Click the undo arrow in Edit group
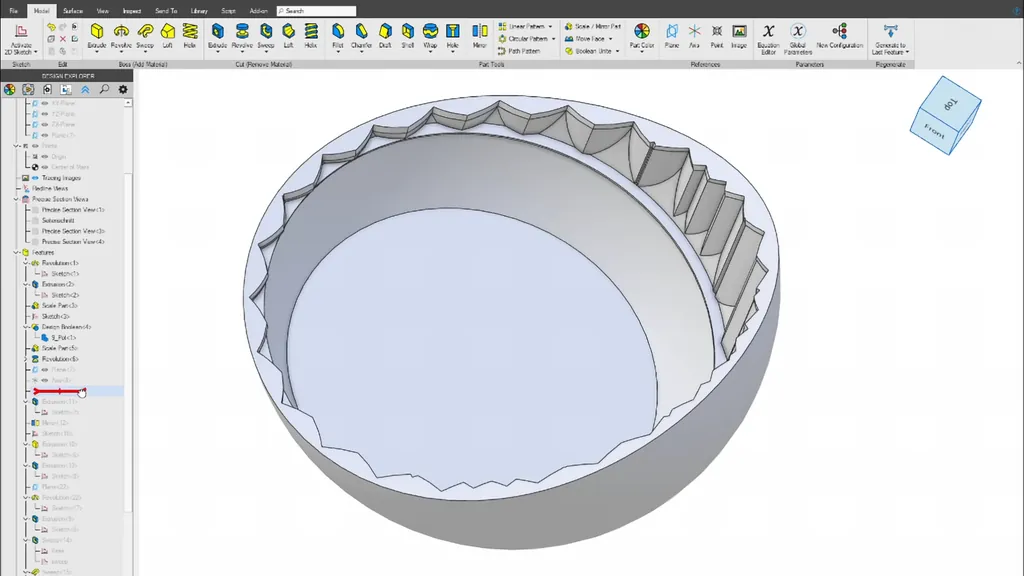 51,27
